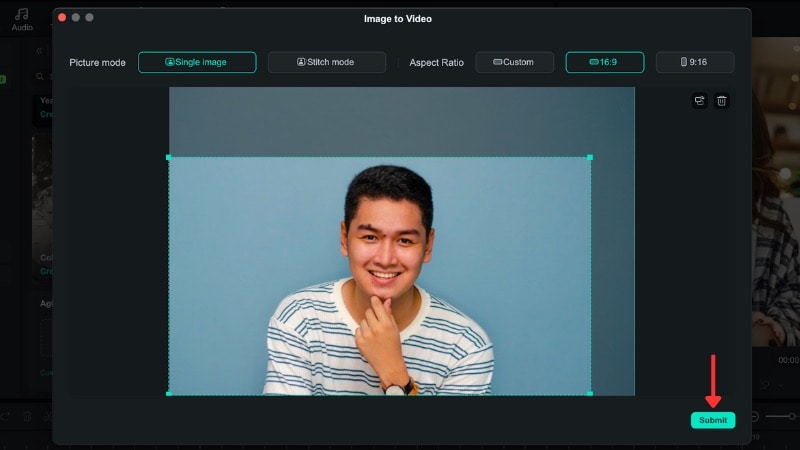Screen dimensions: 800x450
Task: Switch to Stitch mode
Action: tap(327, 62)
